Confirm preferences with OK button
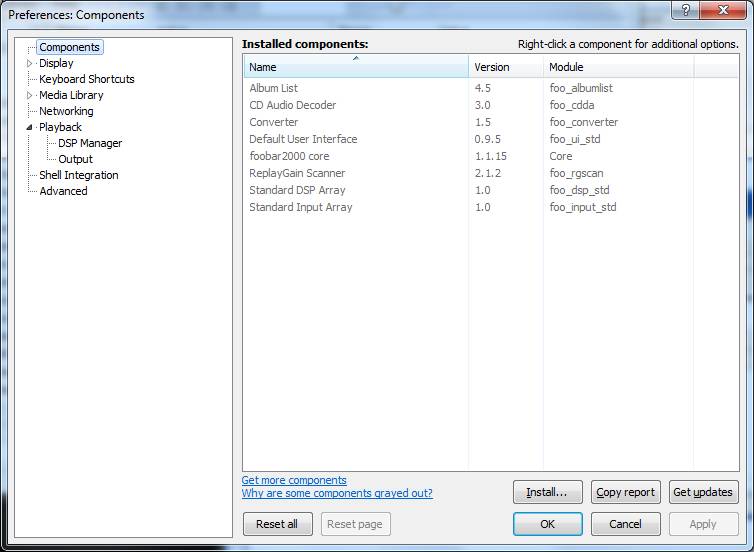 pyautogui.click(x=547, y=524)
